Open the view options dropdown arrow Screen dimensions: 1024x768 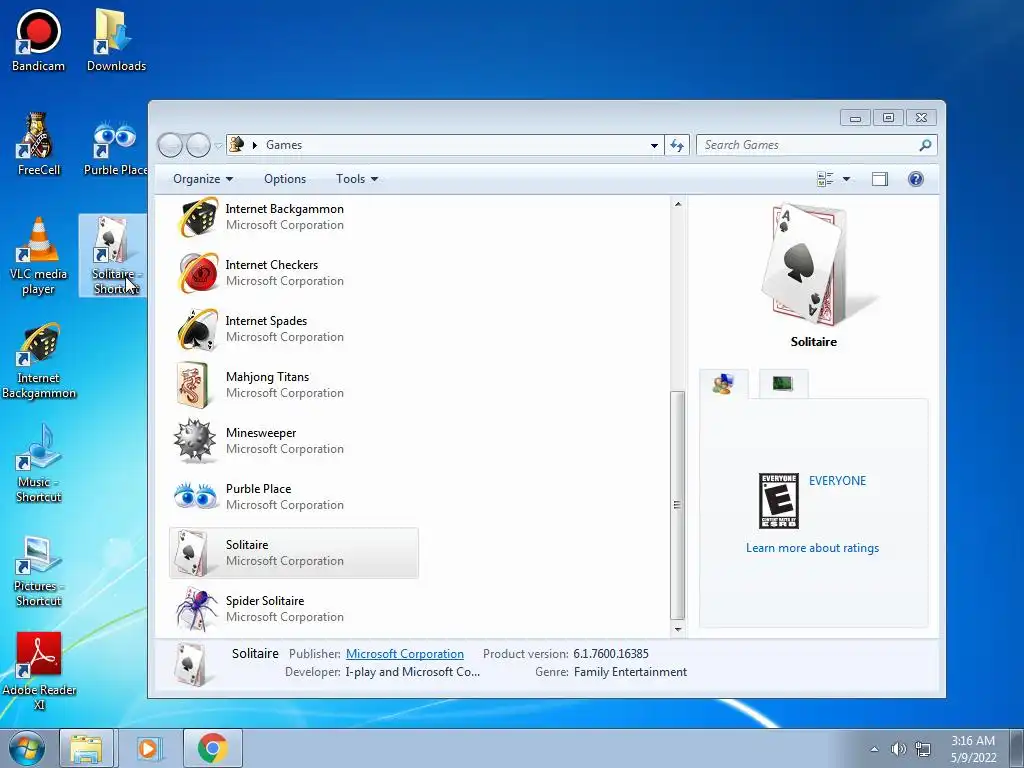[x=846, y=179]
